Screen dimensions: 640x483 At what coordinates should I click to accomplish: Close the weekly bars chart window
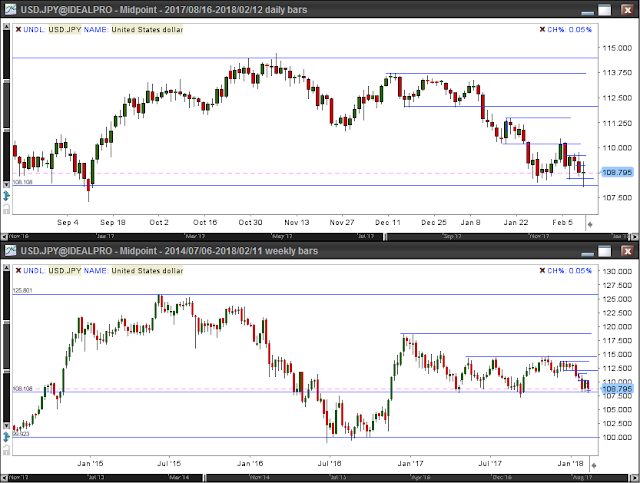(627, 251)
